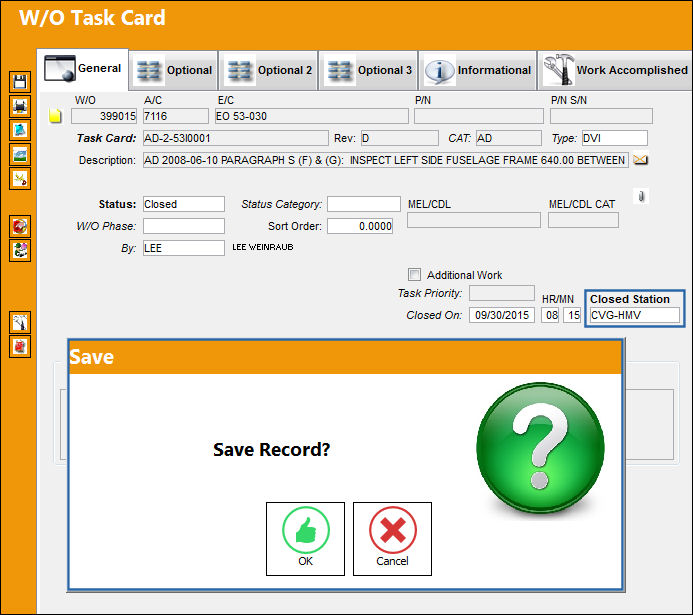Click the Description text field
The width and height of the screenshot is (693, 615).
(386, 160)
